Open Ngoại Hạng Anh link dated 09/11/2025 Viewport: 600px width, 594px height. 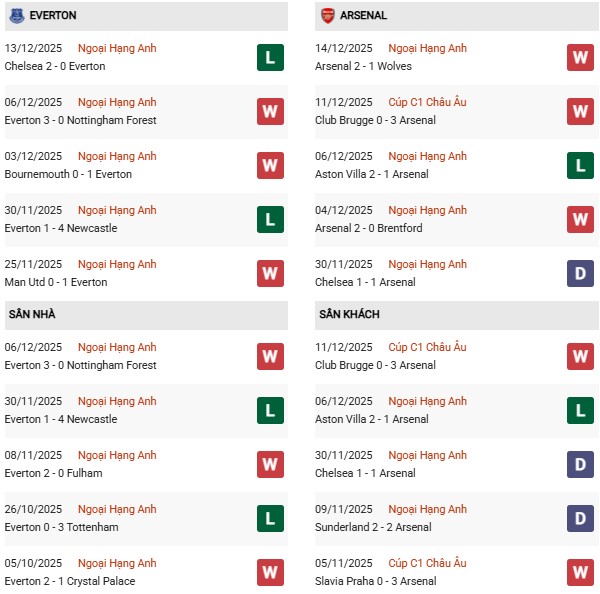[x=427, y=509]
